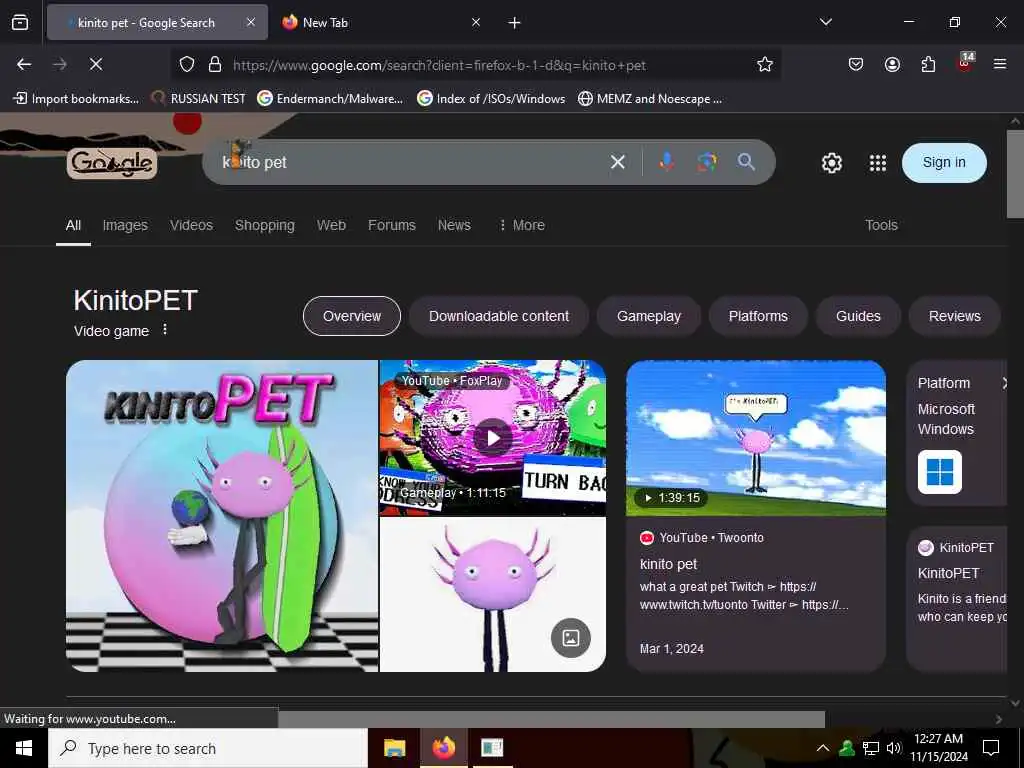Select Downloadable content chip
This screenshot has height=768, width=1024.
[499, 316]
